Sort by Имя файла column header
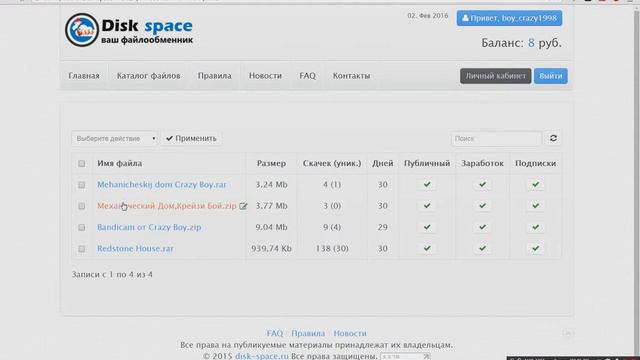This screenshot has height=360, width=640. (120, 163)
